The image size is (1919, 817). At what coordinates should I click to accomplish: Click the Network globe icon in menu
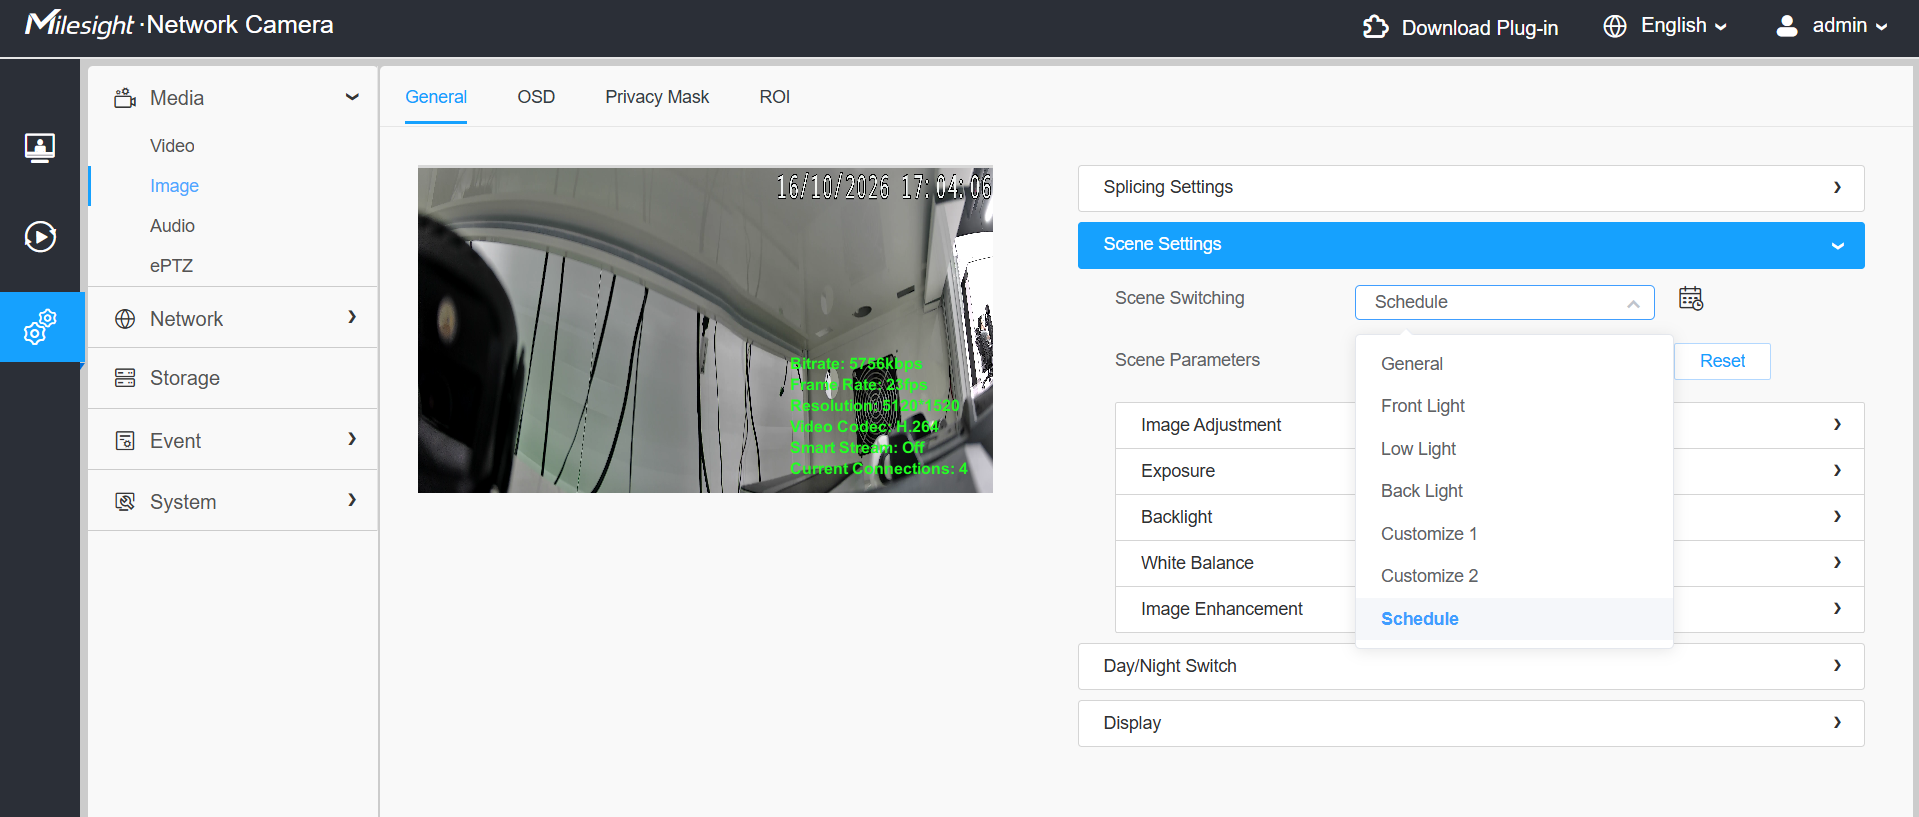(125, 319)
